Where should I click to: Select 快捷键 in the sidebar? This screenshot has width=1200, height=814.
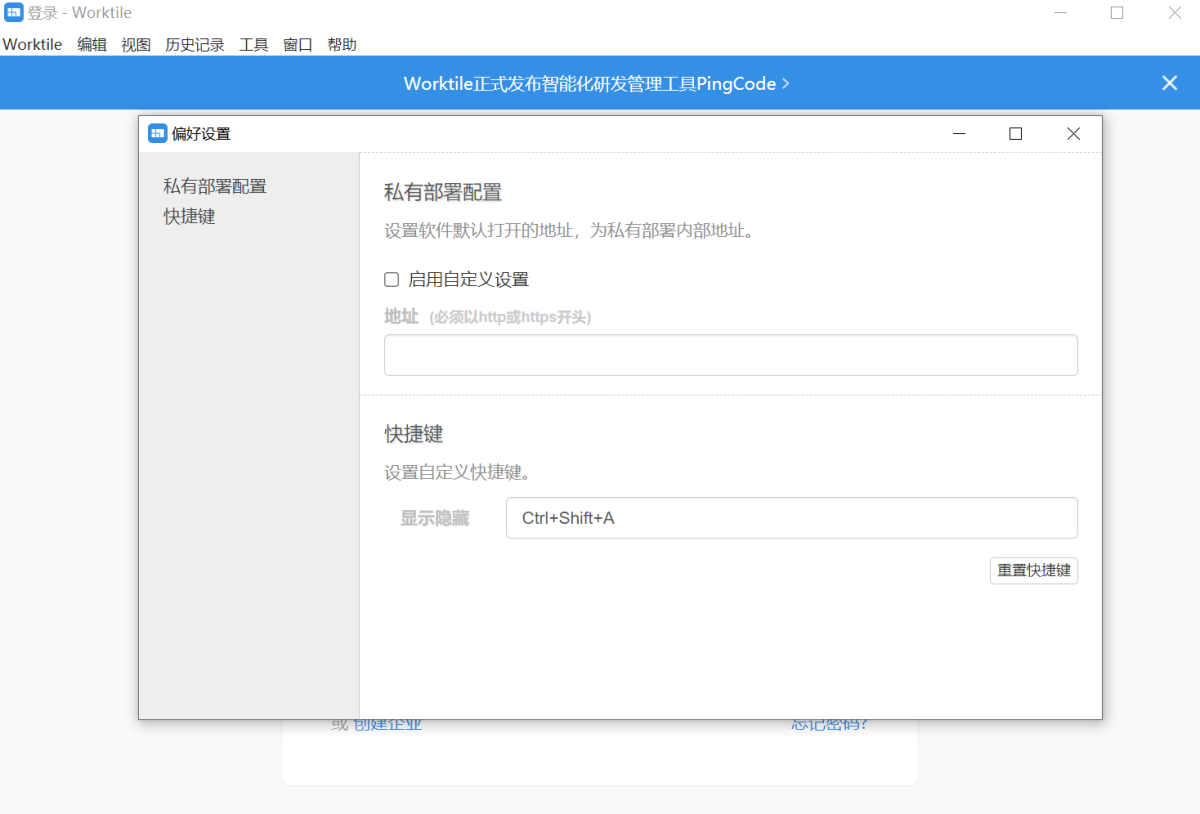pyautogui.click(x=189, y=216)
